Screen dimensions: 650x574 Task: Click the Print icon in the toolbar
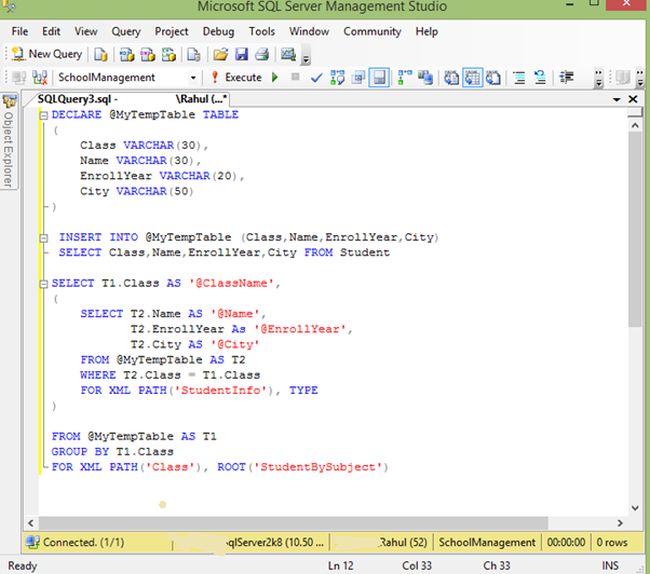[261, 54]
